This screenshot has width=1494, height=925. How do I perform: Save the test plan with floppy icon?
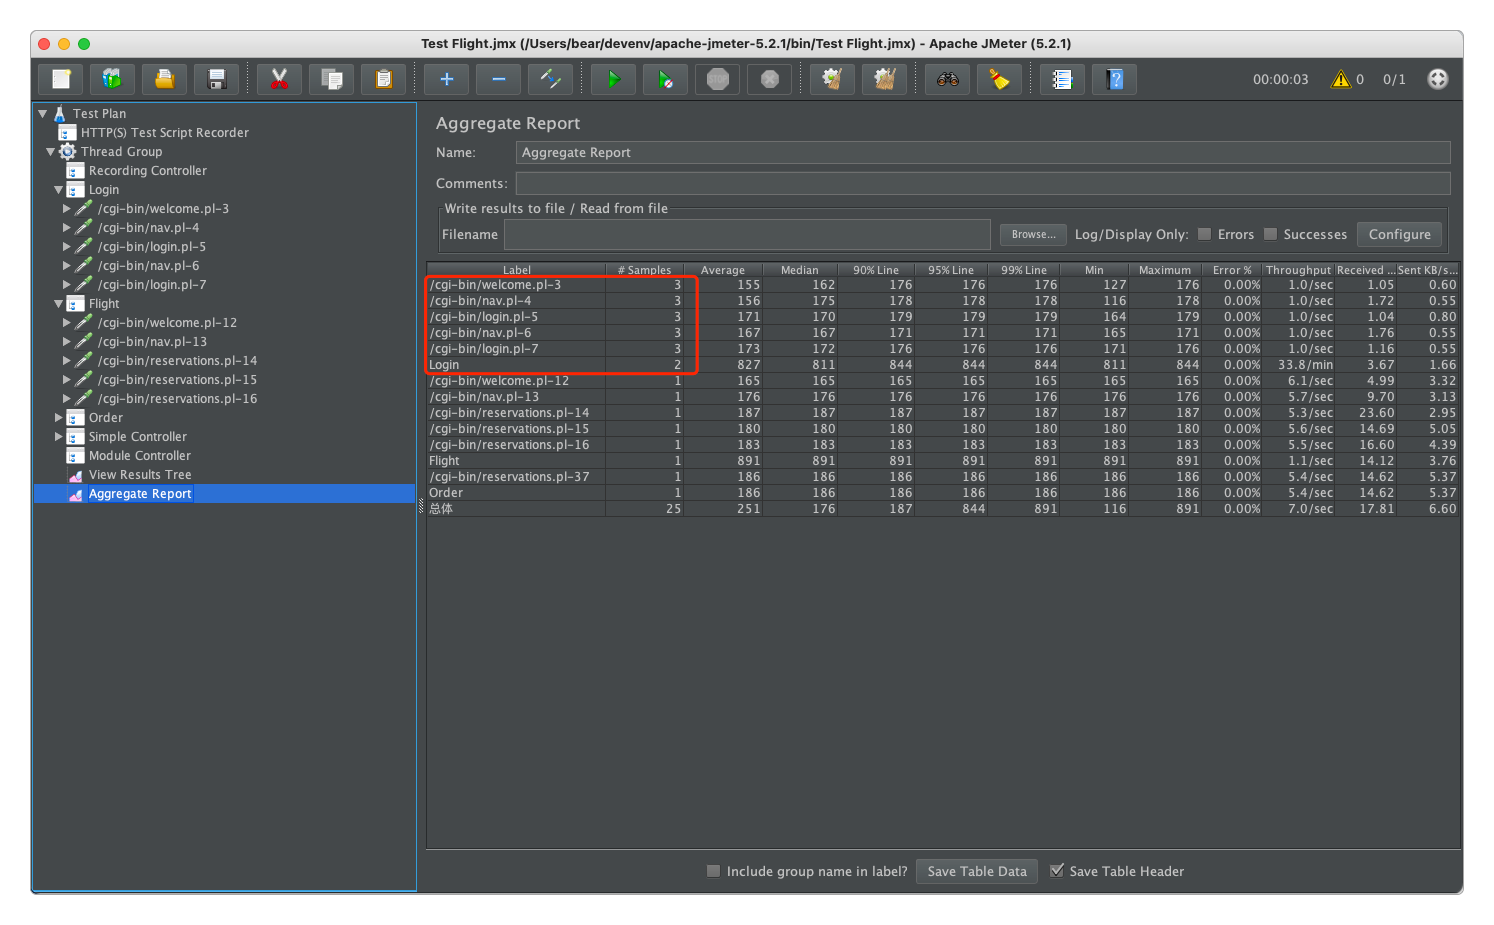pyautogui.click(x=216, y=79)
